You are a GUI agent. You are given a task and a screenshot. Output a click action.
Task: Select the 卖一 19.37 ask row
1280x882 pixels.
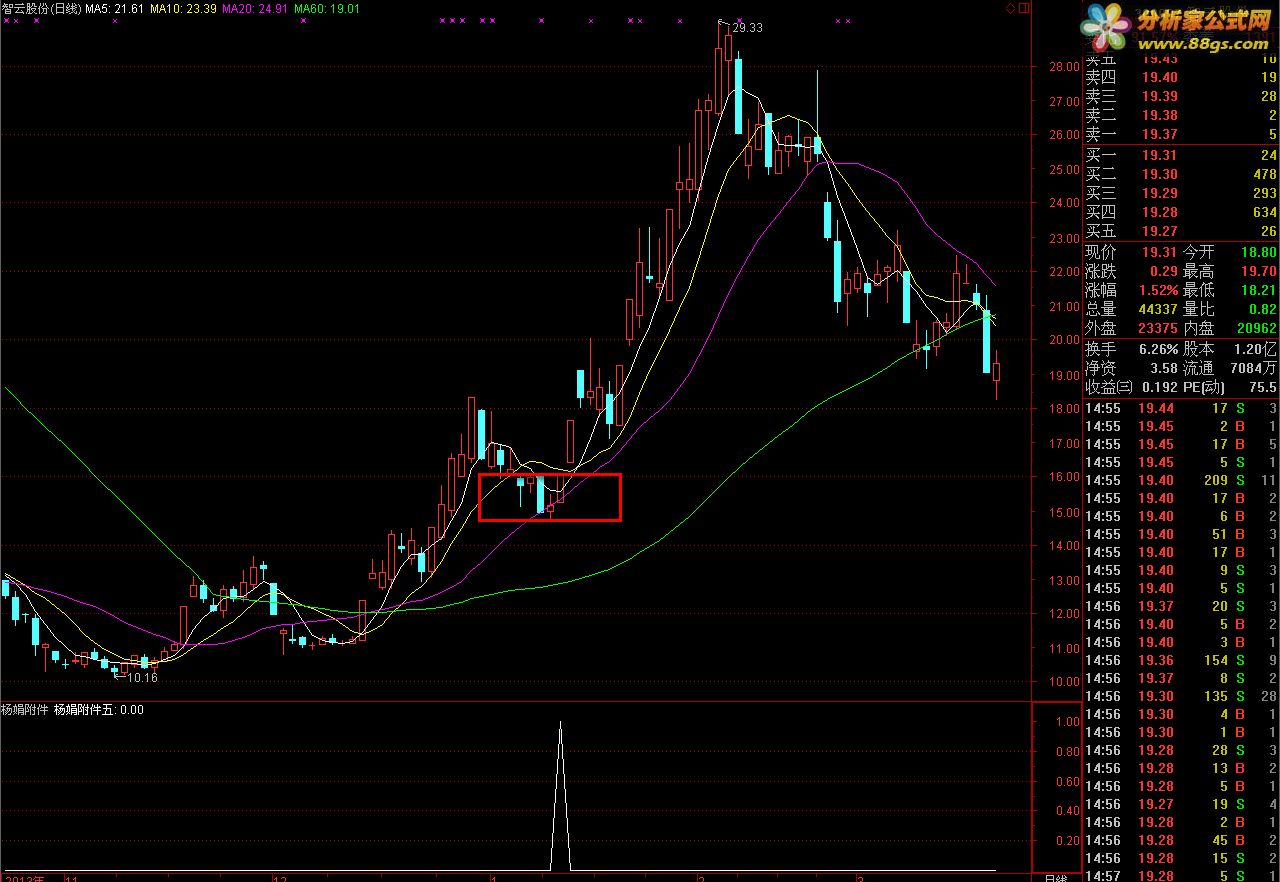(x=1181, y=134)
